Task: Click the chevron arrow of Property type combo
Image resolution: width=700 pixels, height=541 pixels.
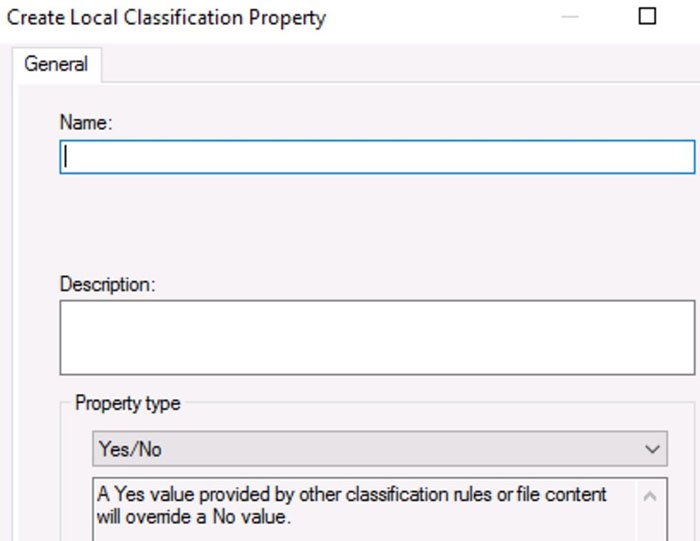Action: [652, 449]
